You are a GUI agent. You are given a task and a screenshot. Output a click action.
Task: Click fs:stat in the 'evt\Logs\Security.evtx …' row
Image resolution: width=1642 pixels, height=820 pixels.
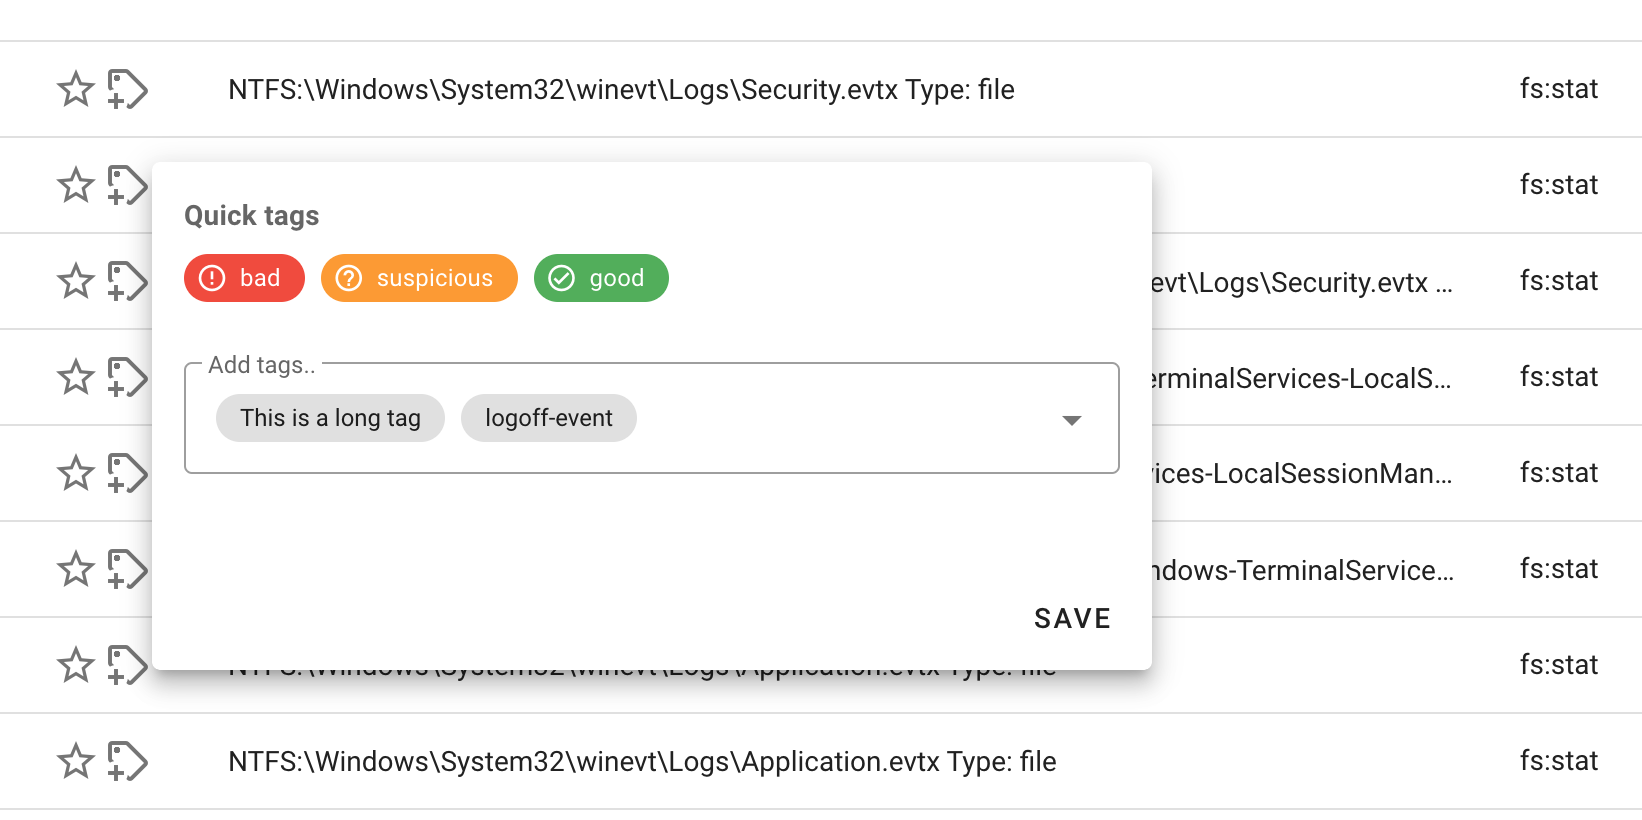point(1559,281)
